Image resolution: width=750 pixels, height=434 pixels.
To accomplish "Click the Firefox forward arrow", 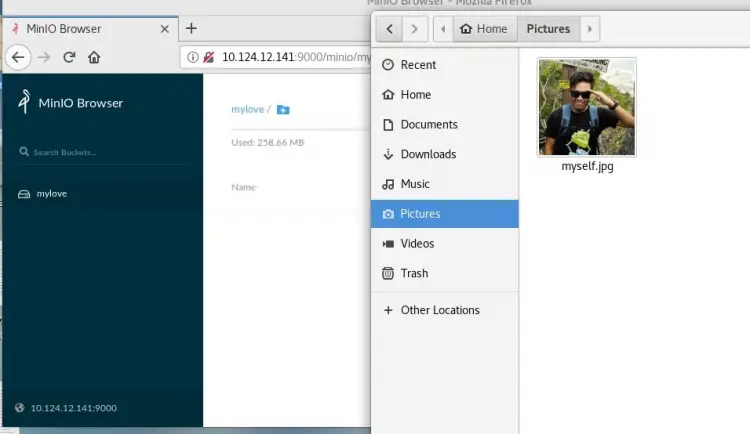I will 43,57.
